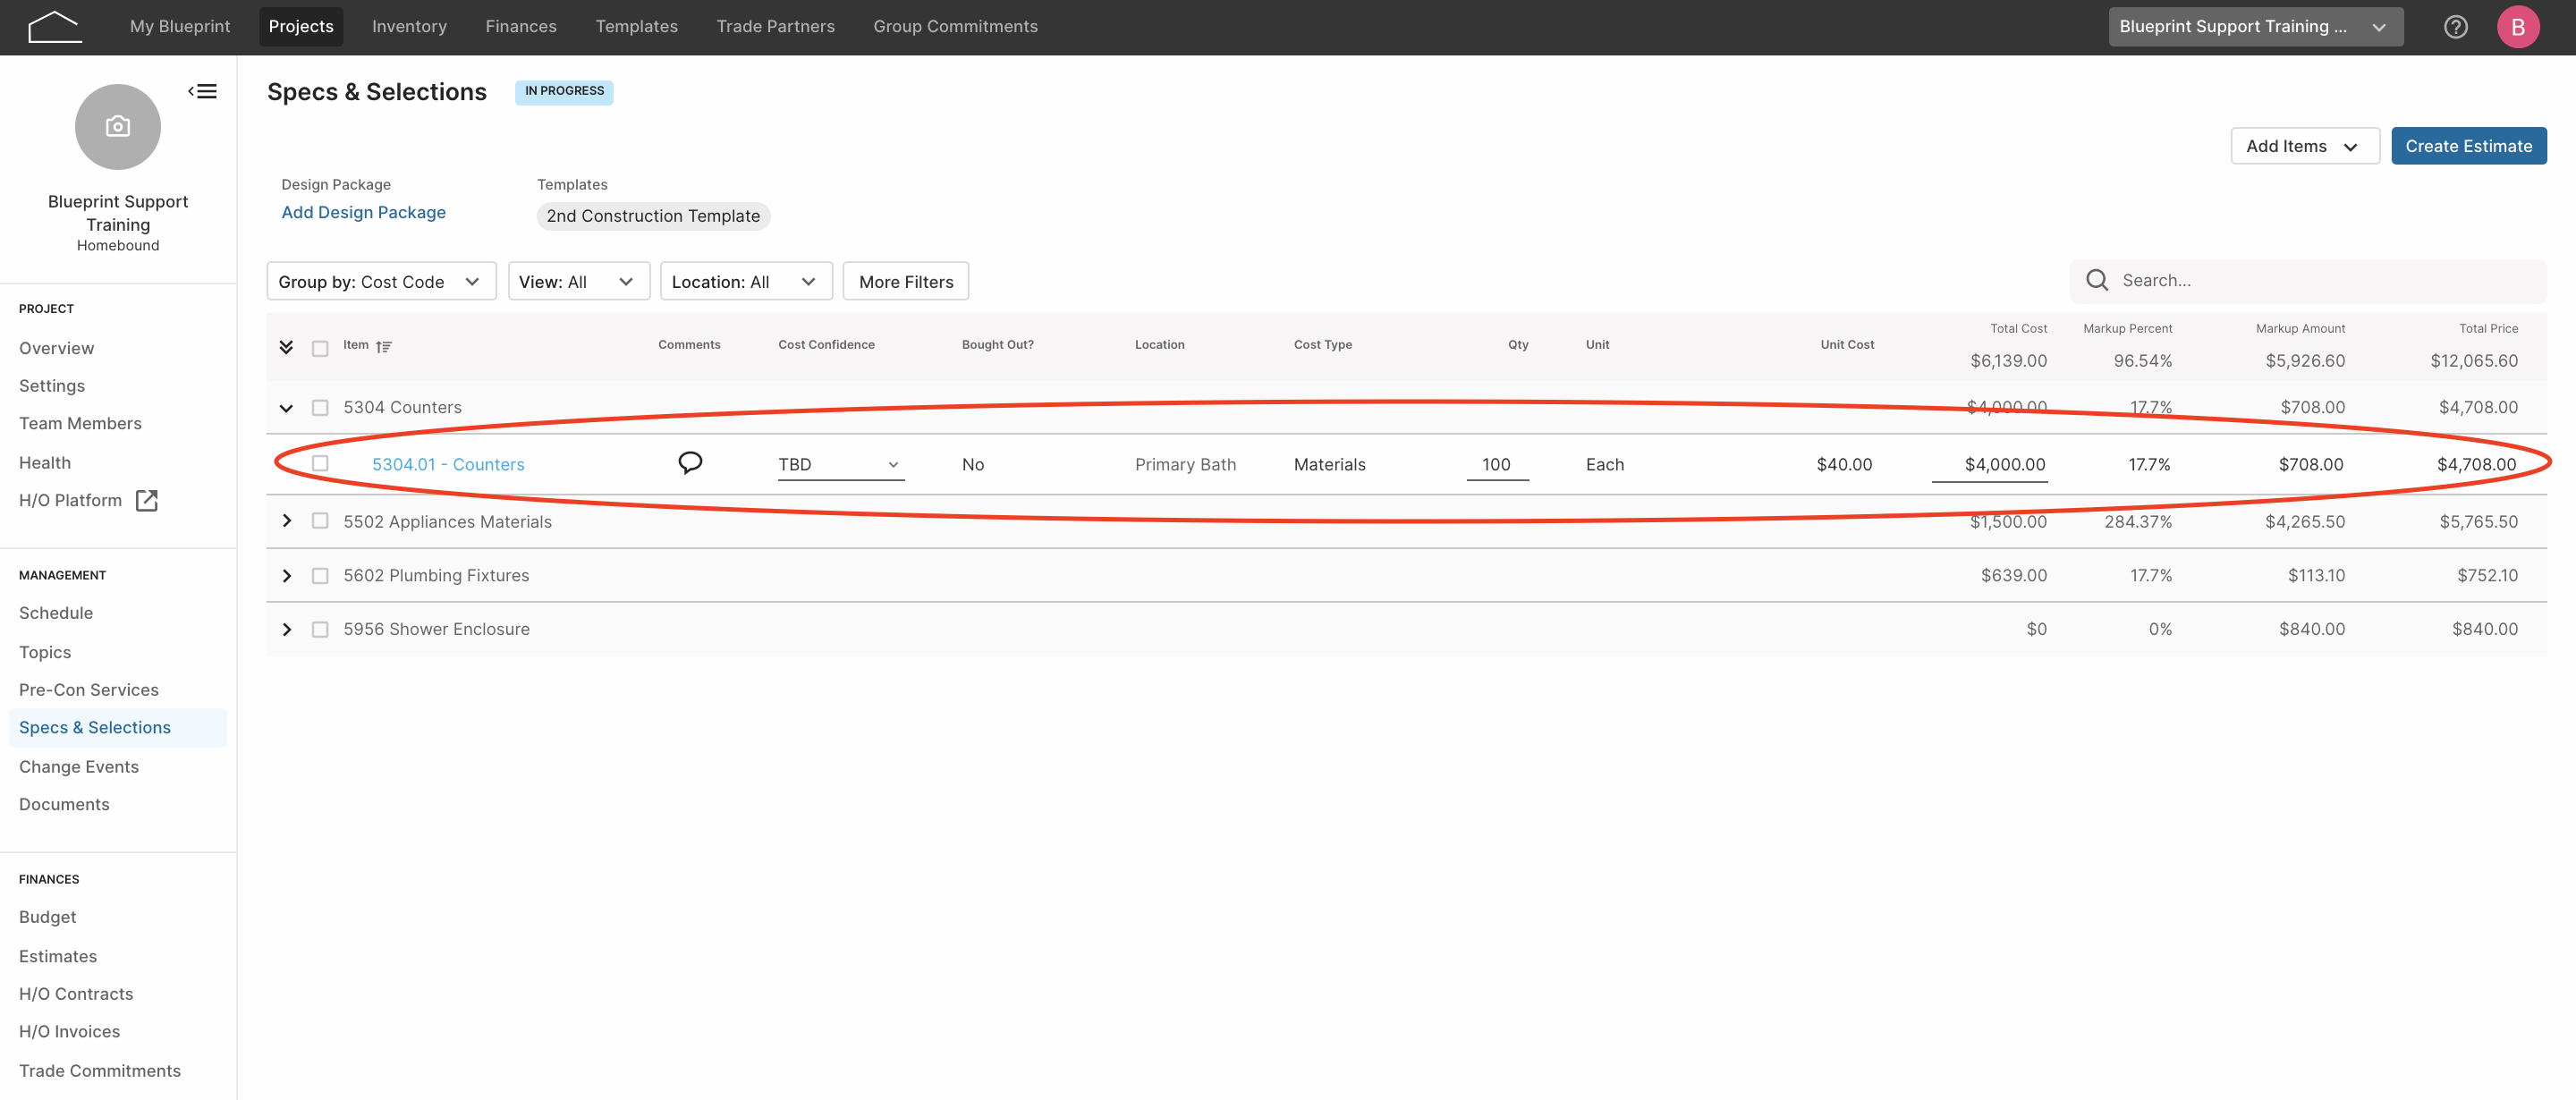Click the IN PROGRESS status badge

tap(564, 91)
